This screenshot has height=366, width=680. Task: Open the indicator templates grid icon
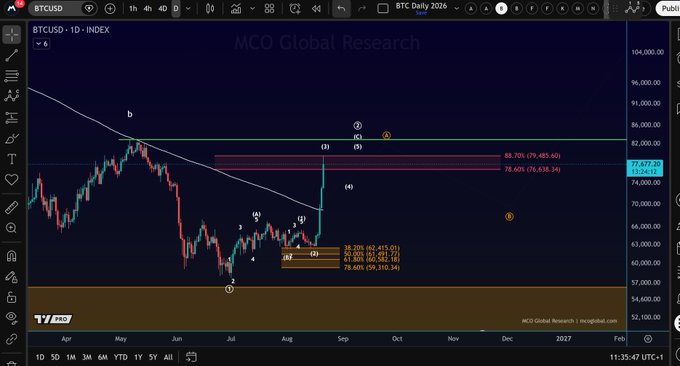tap(269, 9)
